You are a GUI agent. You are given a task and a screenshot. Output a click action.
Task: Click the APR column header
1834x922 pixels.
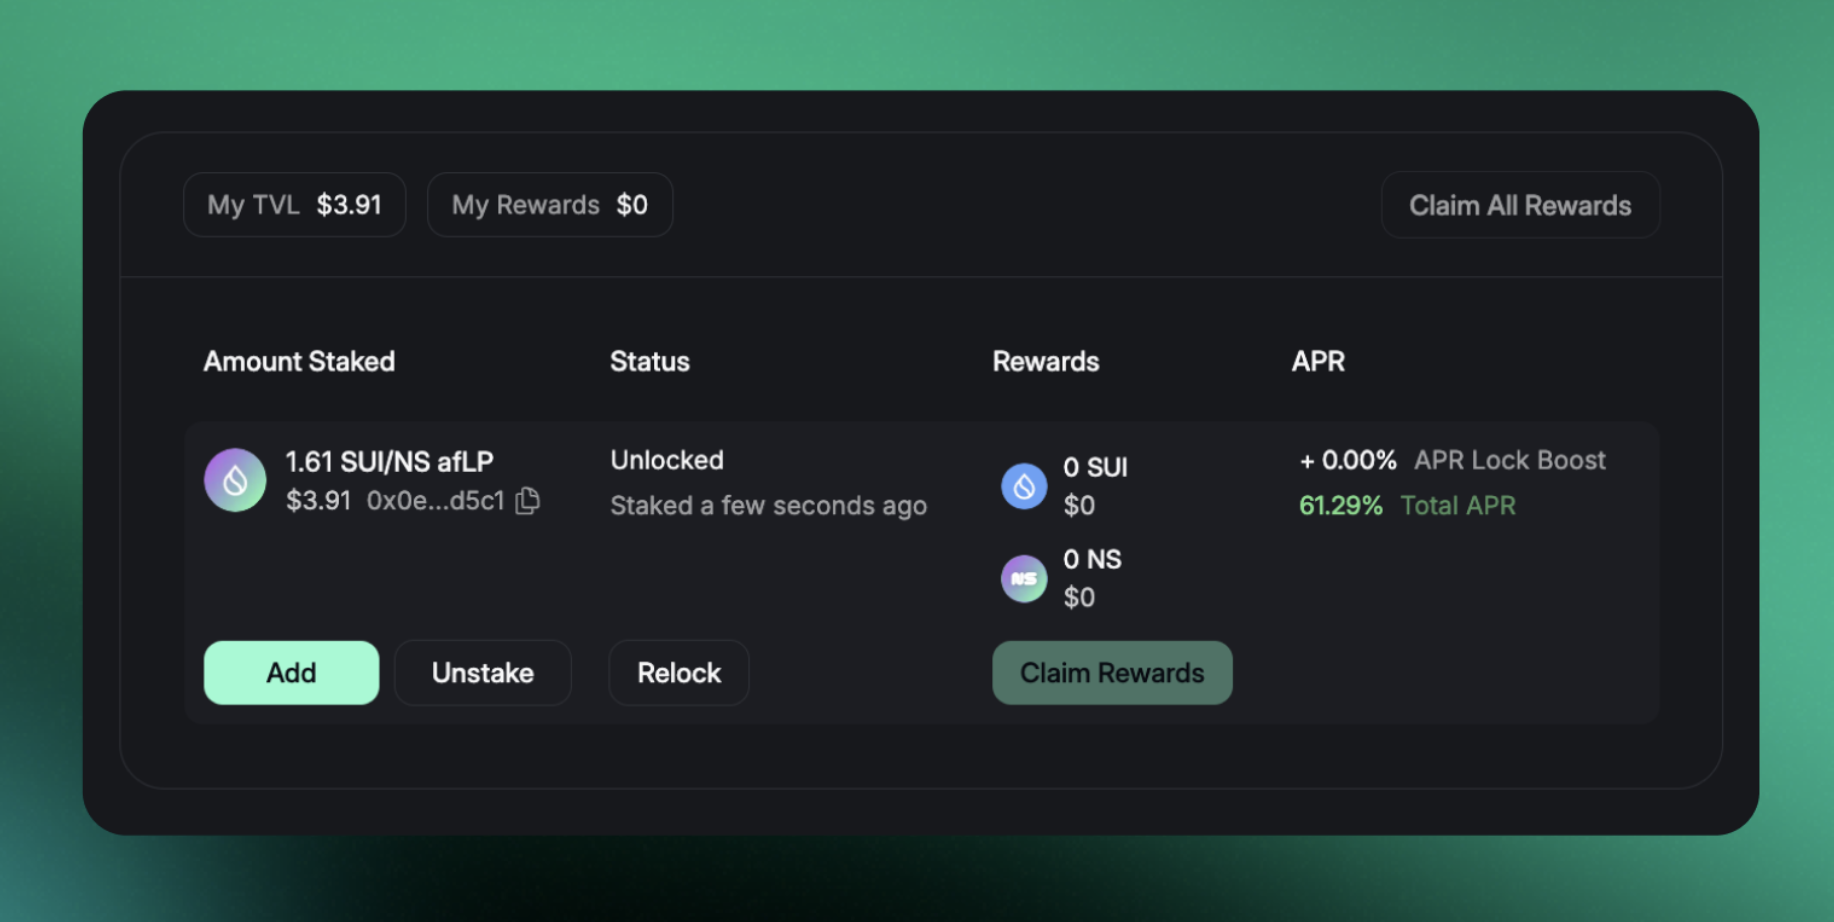coord(1318,361)
